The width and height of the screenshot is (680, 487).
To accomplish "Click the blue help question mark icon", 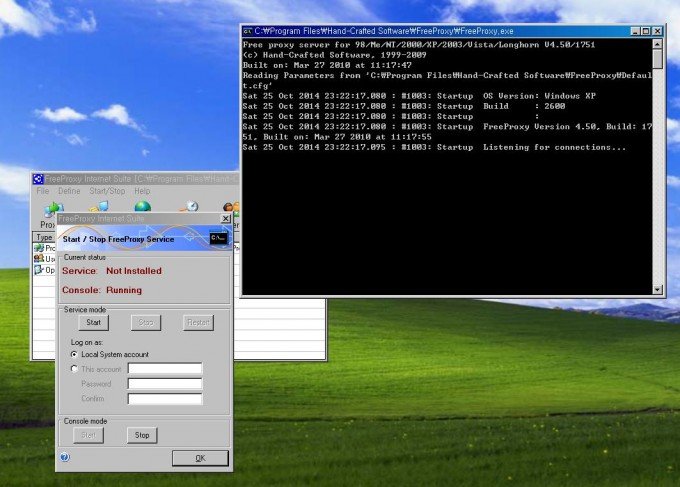I will pos(65,457).
